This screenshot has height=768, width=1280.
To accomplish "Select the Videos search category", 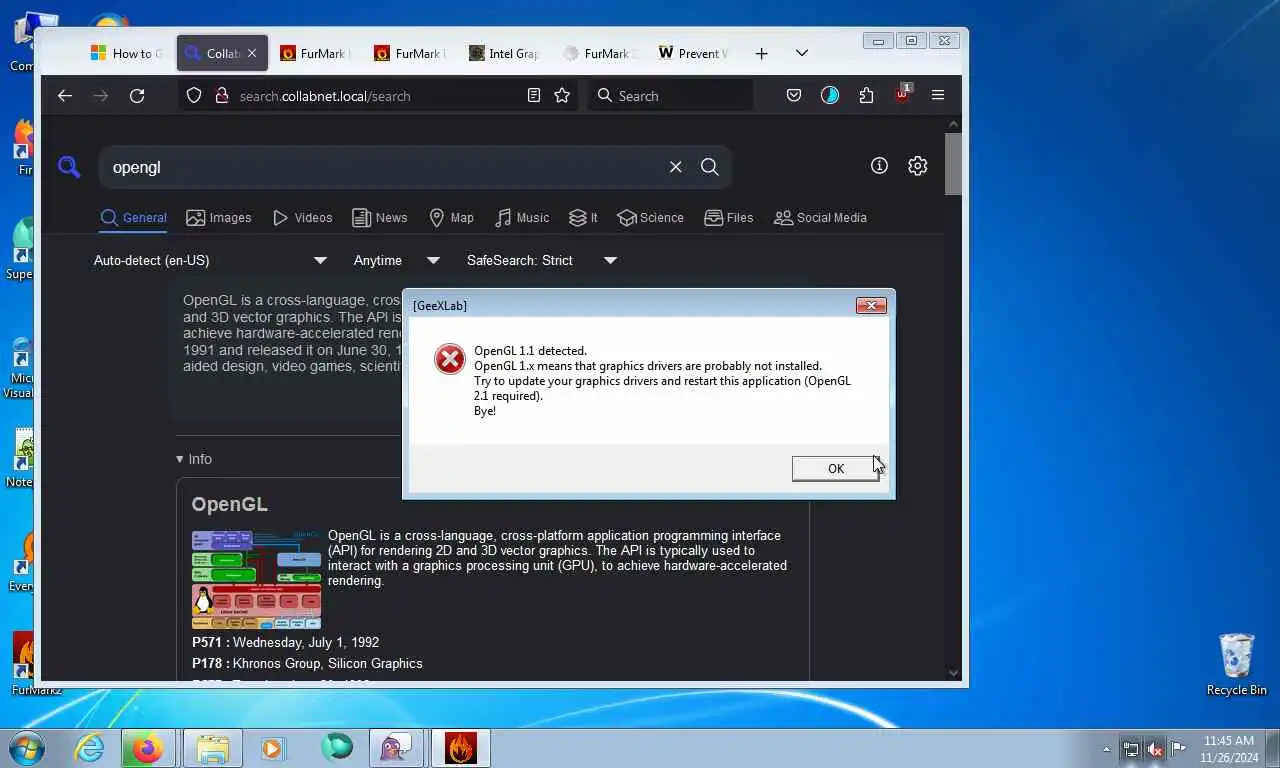I will (302, 218).
